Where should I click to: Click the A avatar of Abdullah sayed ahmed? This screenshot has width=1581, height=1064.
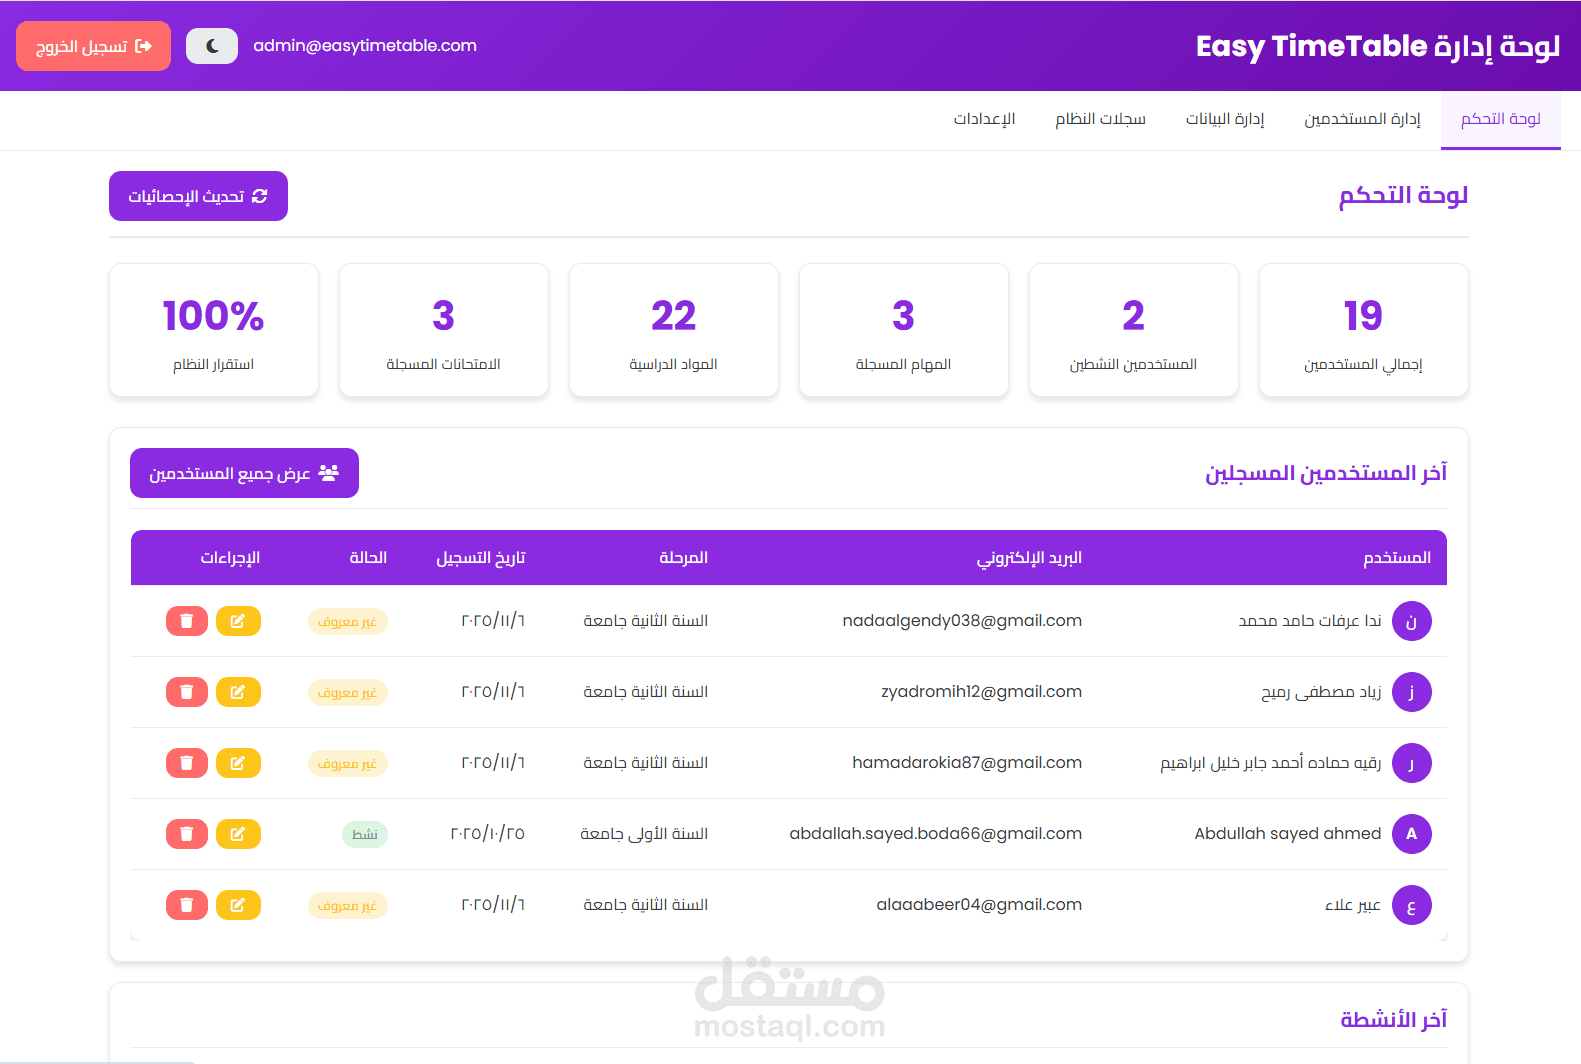click(1412, 834)
